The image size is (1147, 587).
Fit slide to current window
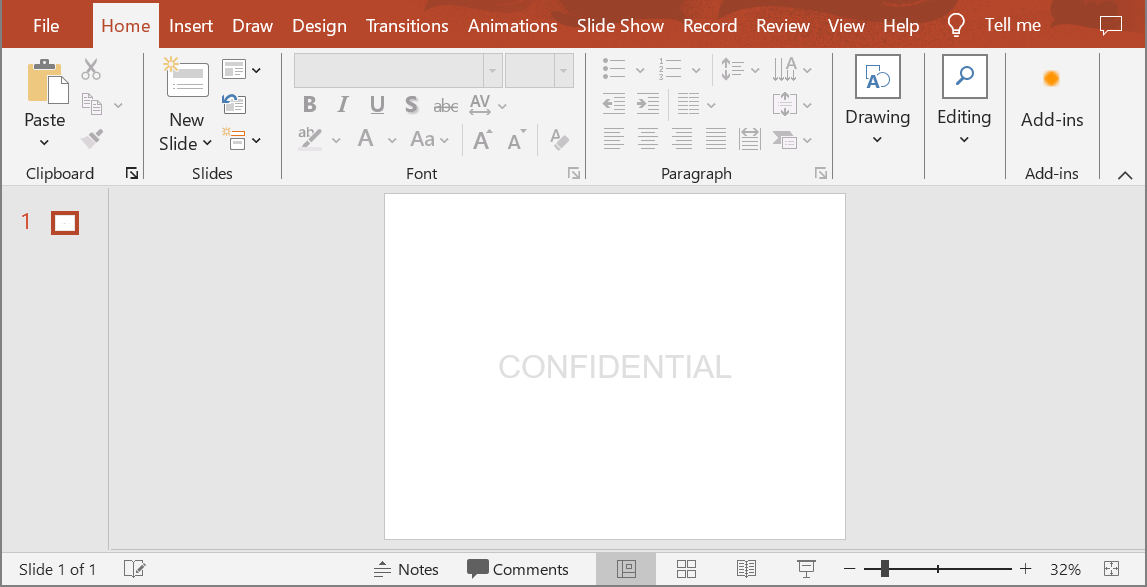pyautogui.click(x=1111, y=569)
